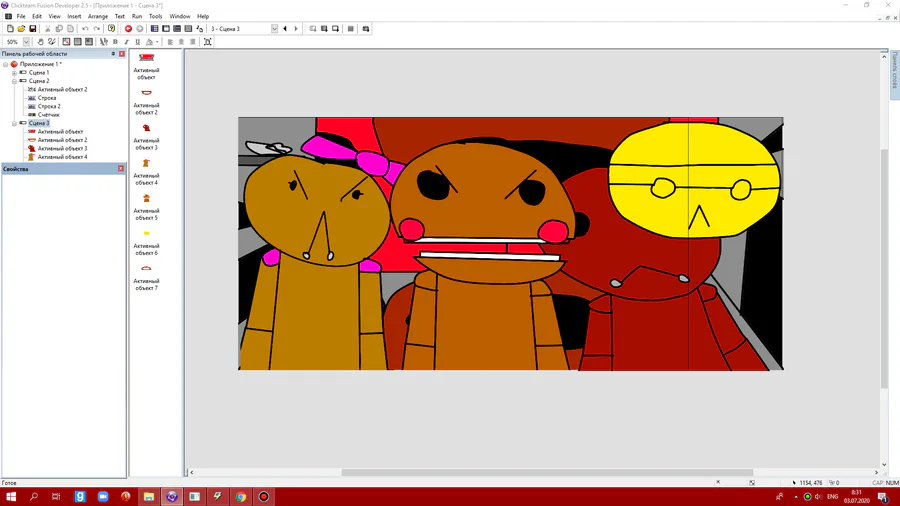Toggle bold text formatting
Image resolution: width=900 pixels, height=506 pixels.
[115, 42]
